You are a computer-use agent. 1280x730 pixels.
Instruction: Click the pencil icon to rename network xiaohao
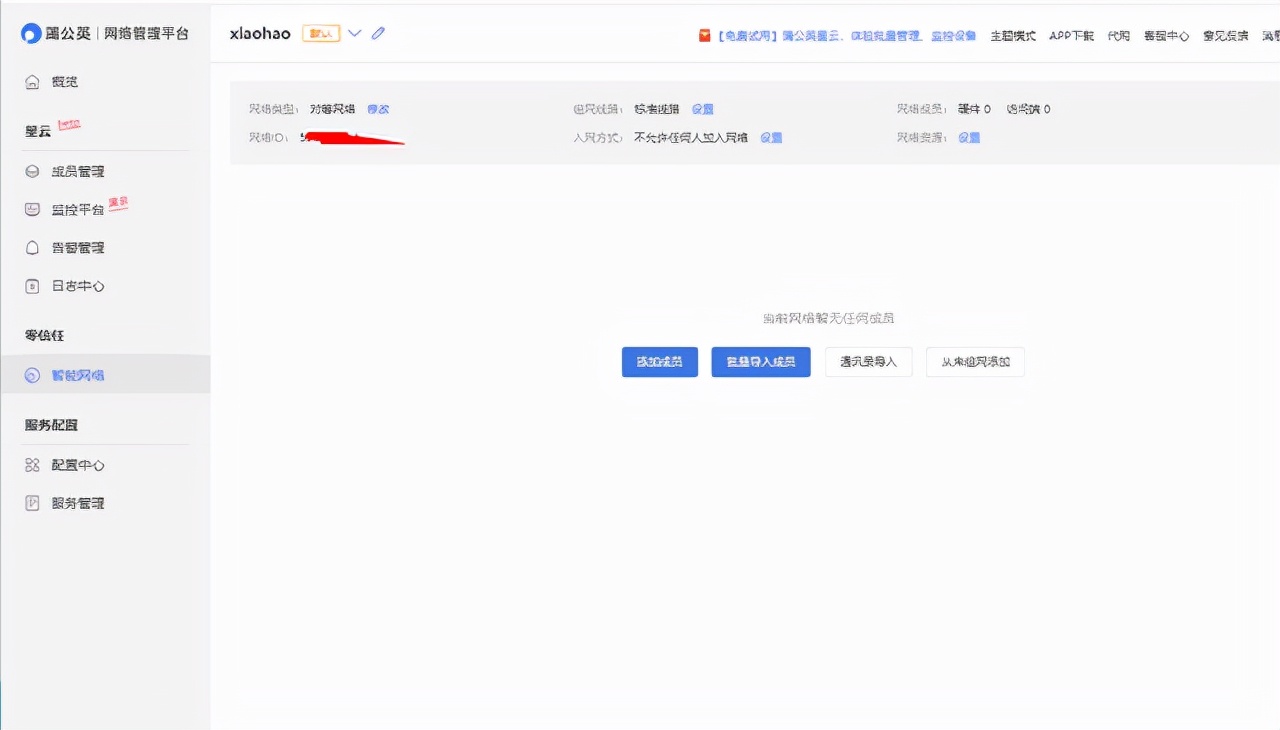coord(378,33)
